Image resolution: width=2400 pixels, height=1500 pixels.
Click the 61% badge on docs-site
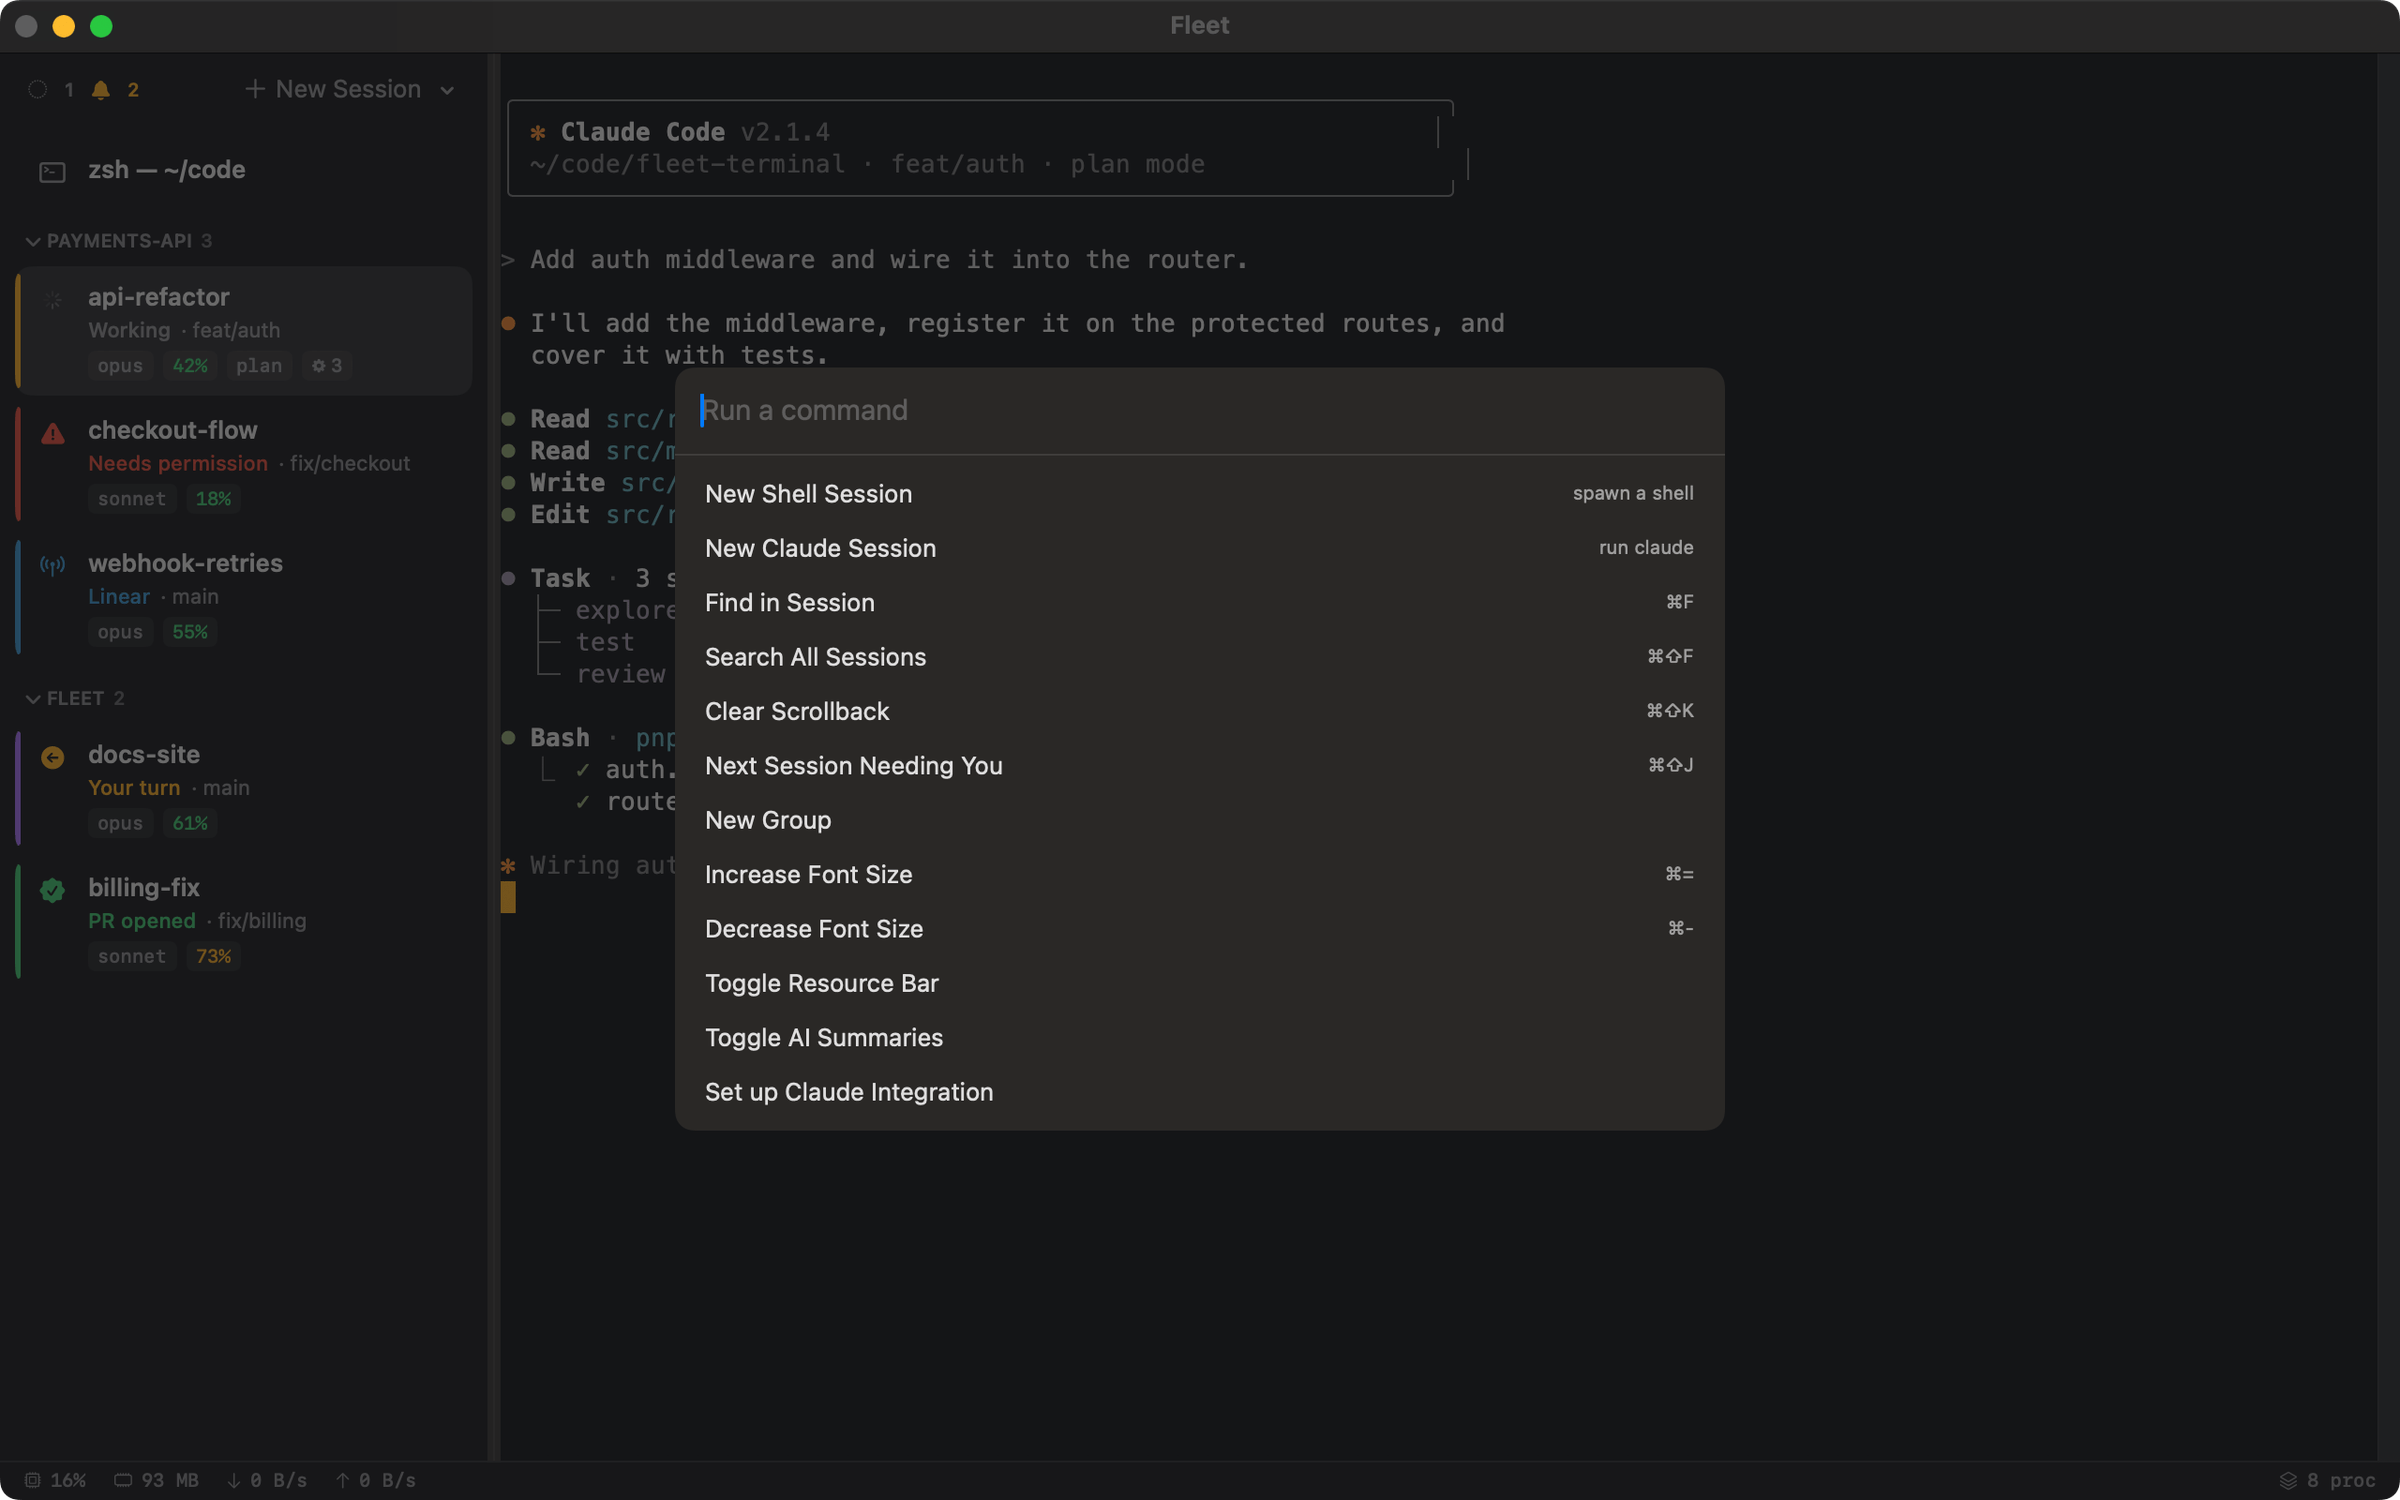190,823
